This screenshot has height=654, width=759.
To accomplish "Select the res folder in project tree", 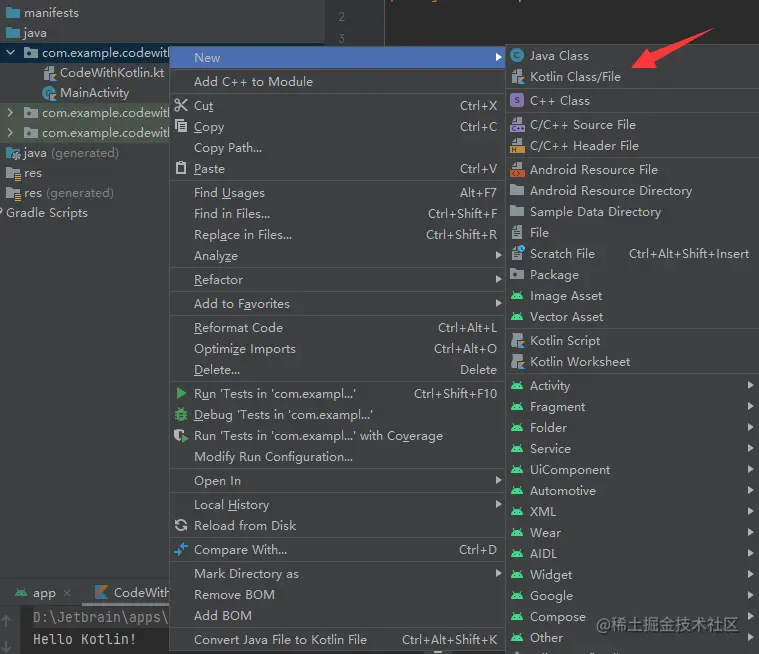I will [24, 173].
